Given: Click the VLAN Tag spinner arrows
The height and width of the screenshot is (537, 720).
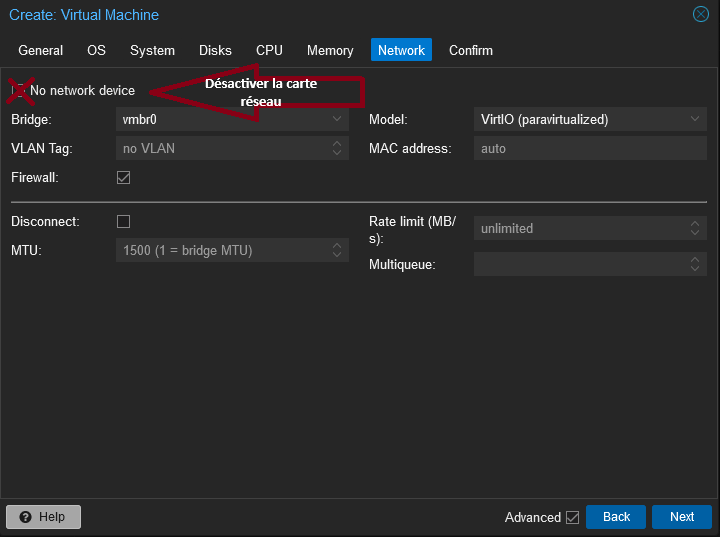Looking at the screenshot, I should tap(337, 148).
